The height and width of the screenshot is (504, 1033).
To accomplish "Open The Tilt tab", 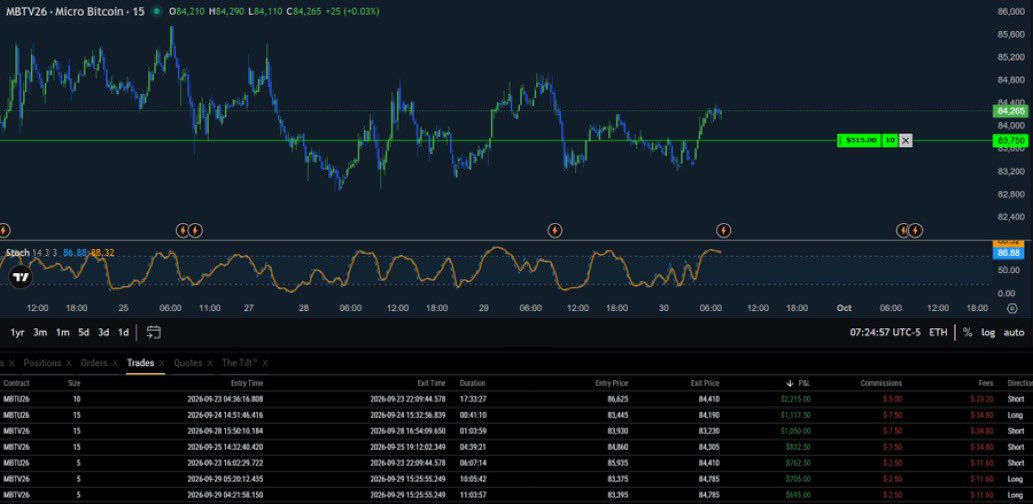I will [240, 363].
